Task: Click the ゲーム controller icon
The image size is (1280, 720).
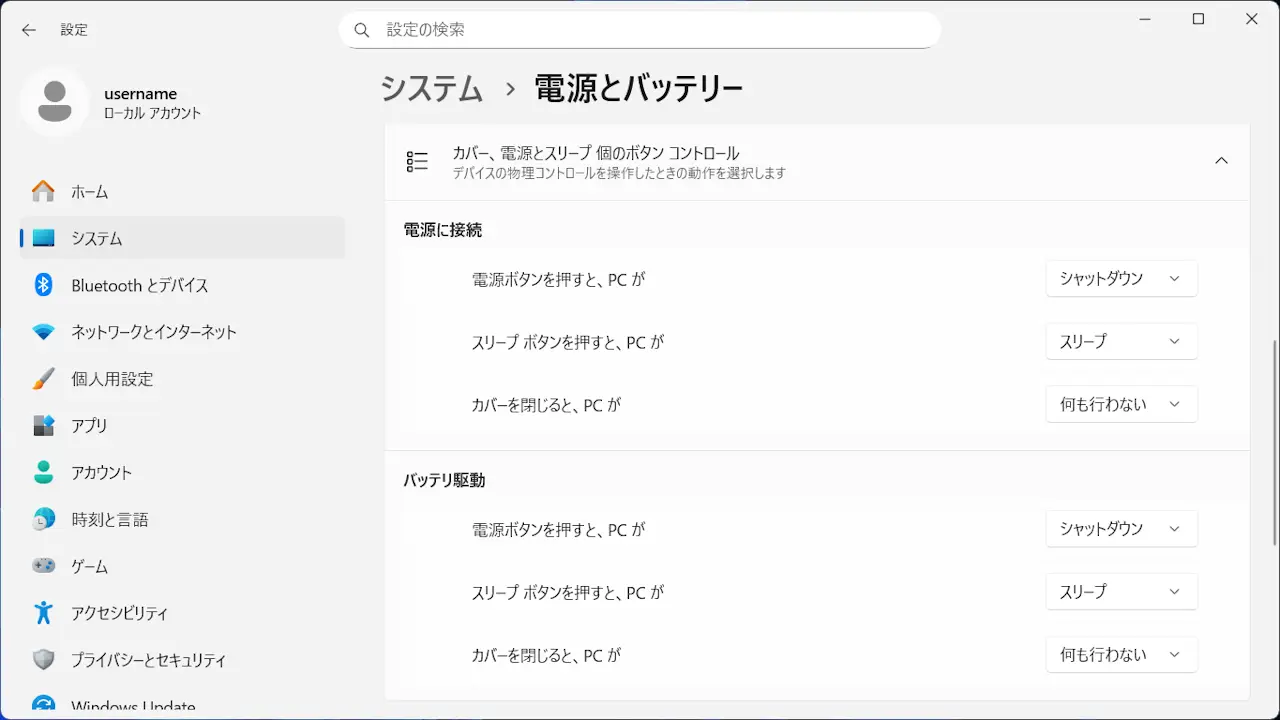Action: tap(43, 566)
